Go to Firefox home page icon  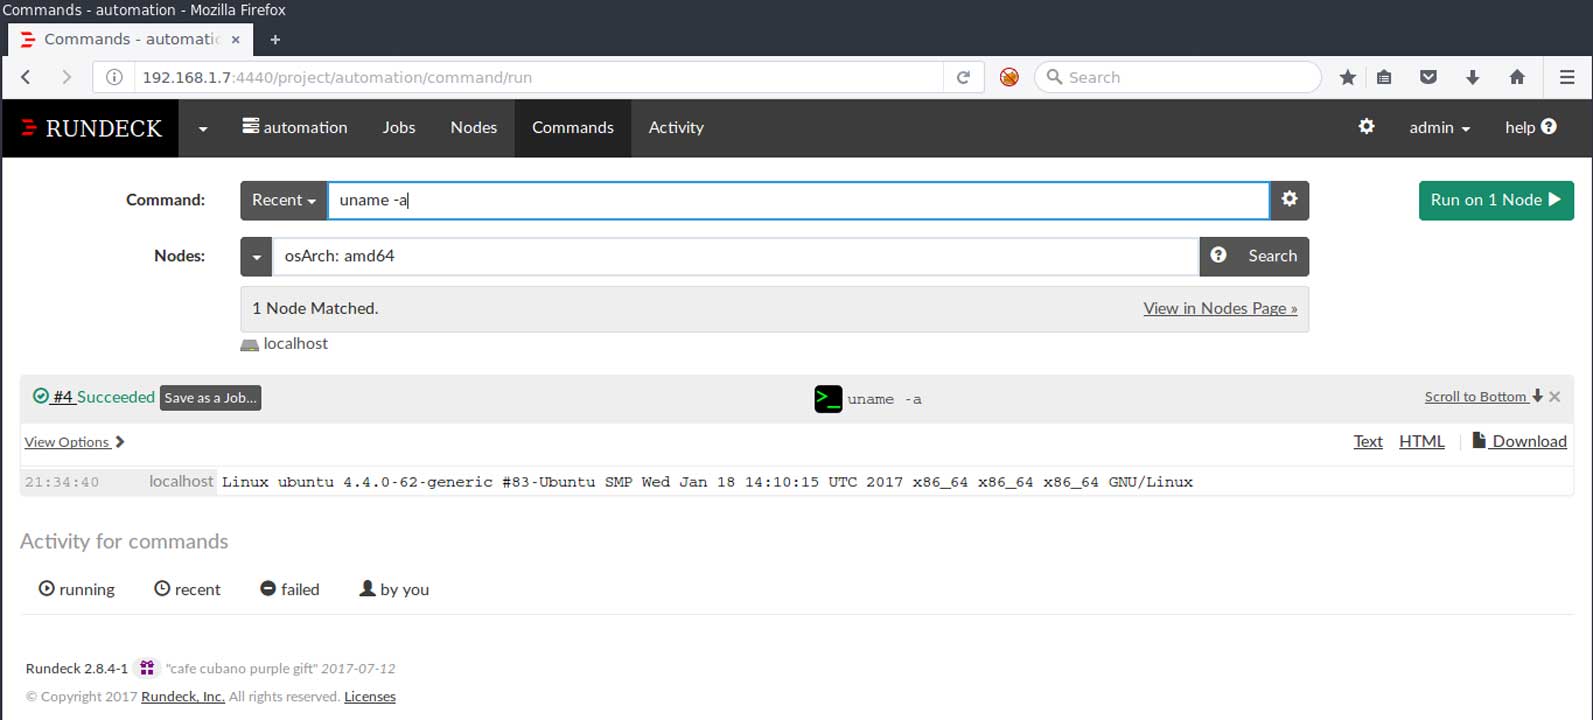(x=1517, y=77)
